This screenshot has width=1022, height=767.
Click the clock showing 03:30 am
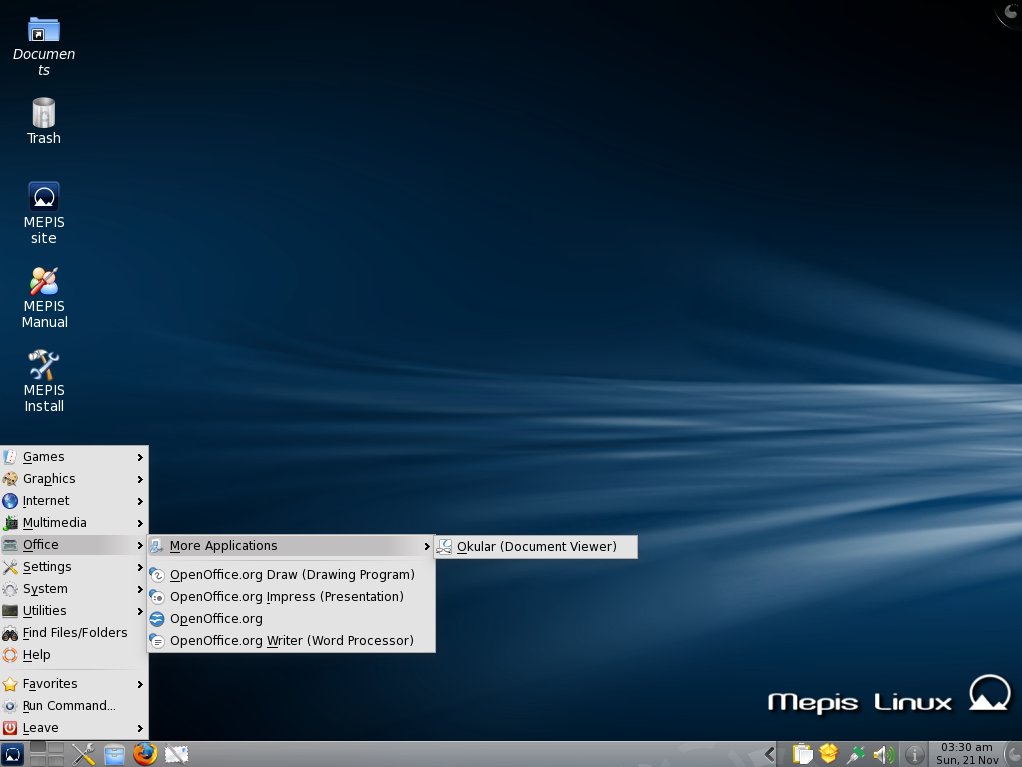pyautogui.click(x=967, y=754)
